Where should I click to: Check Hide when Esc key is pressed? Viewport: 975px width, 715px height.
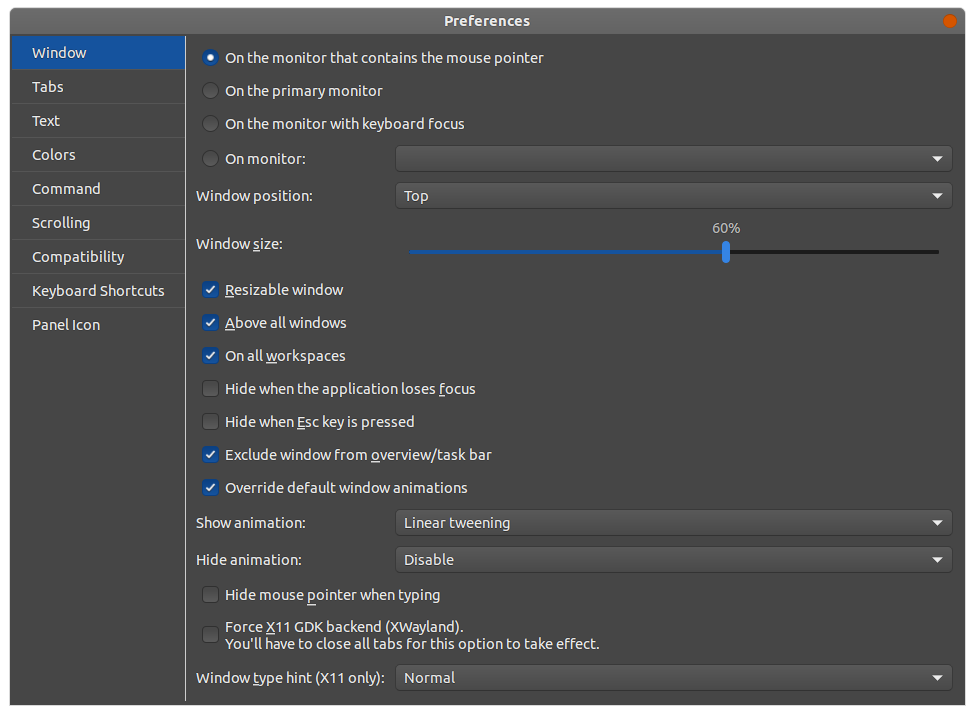click(210, 422)
